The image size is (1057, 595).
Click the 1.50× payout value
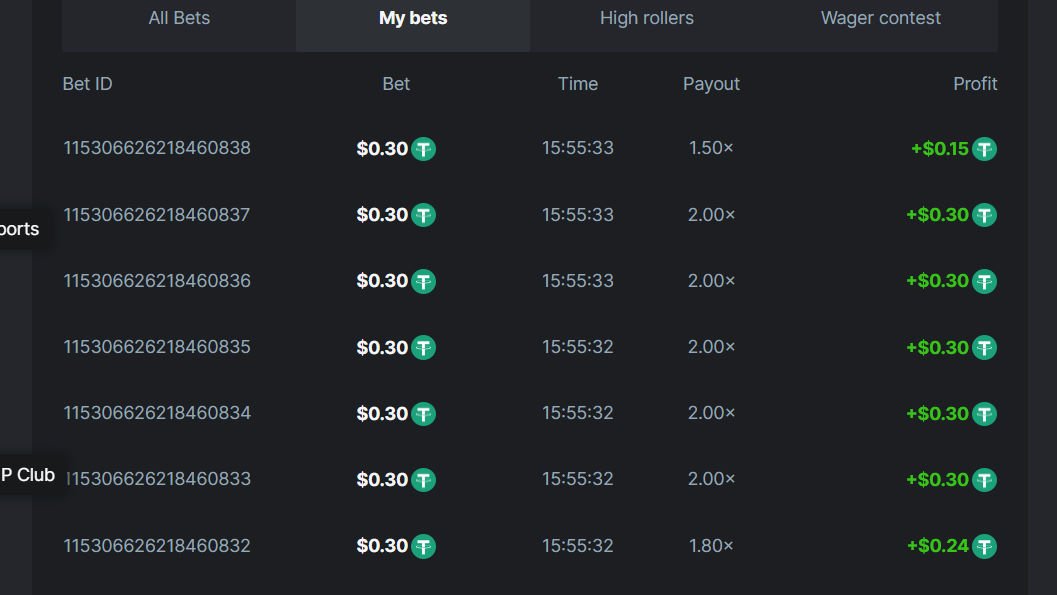tap(711, 148)
